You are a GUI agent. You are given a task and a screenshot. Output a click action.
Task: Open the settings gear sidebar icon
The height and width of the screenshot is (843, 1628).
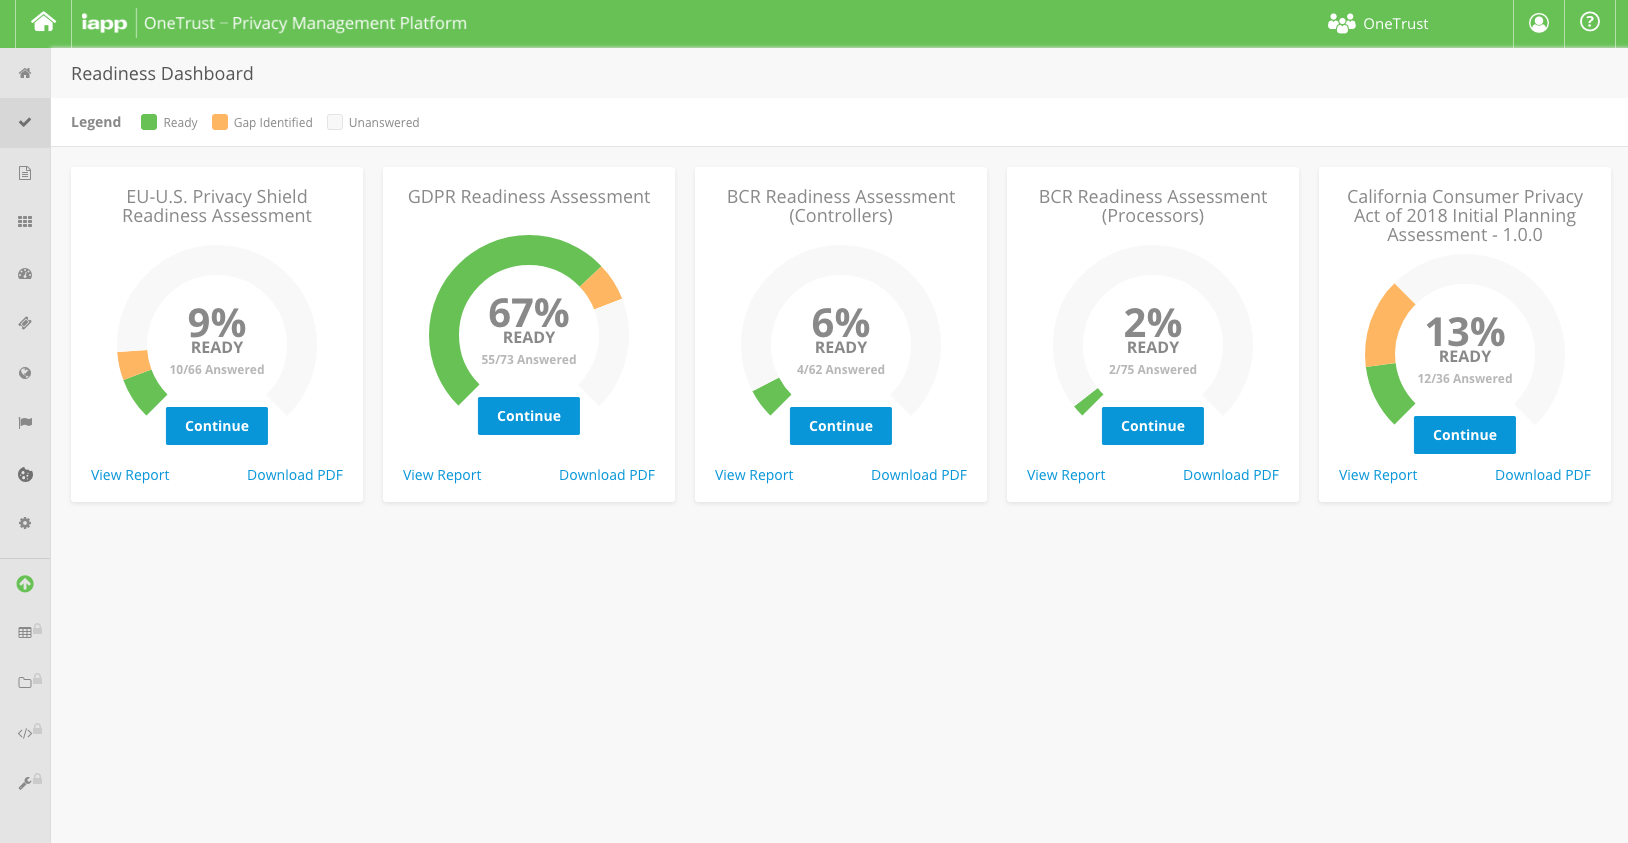(25, 523)
